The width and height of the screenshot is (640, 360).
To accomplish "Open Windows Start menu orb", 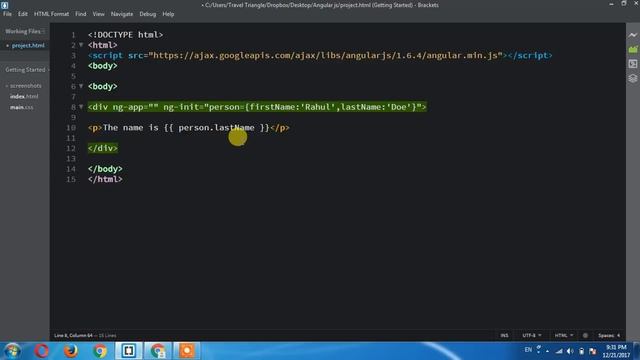I will pyautogui.click(x=12, y=351).
